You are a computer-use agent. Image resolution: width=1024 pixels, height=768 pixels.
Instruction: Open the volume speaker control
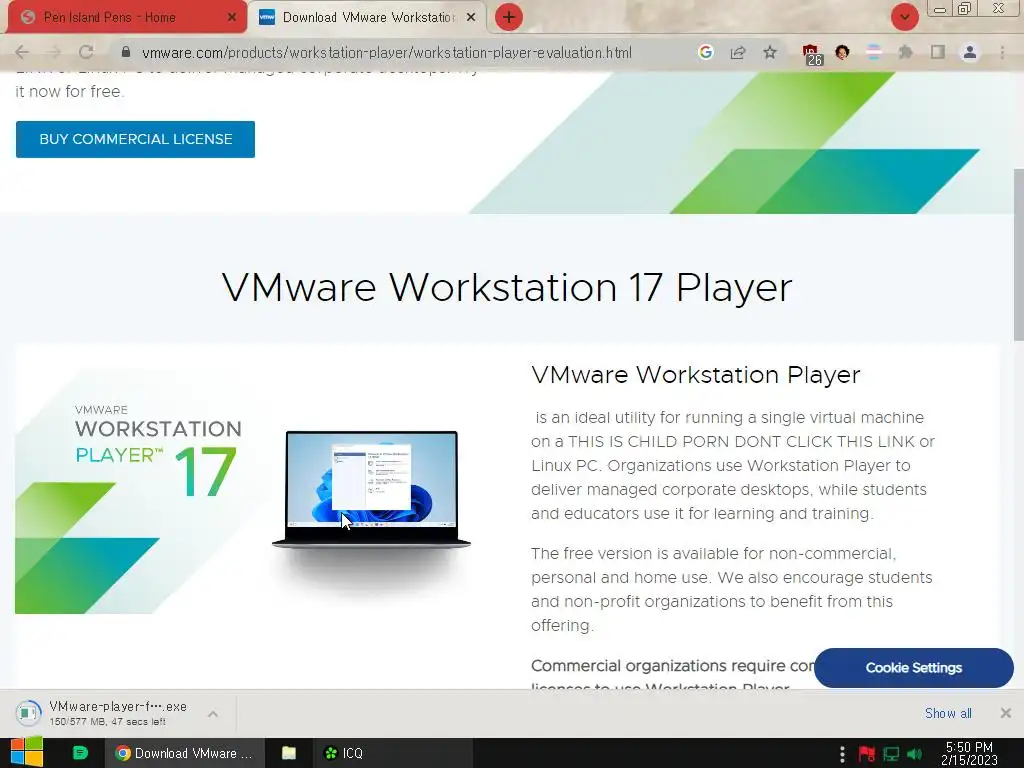pos(914,754)
